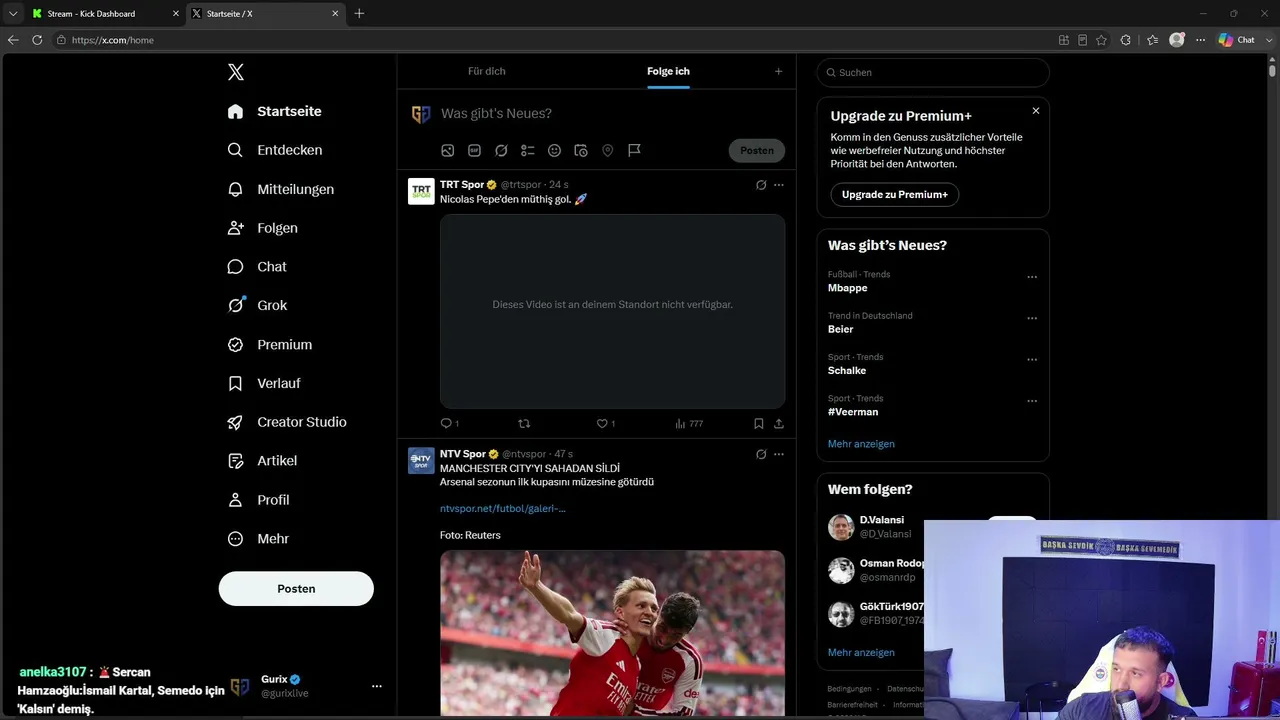The image size is (1280, 720).
Task: Go back in the browser
Action: 13,40
